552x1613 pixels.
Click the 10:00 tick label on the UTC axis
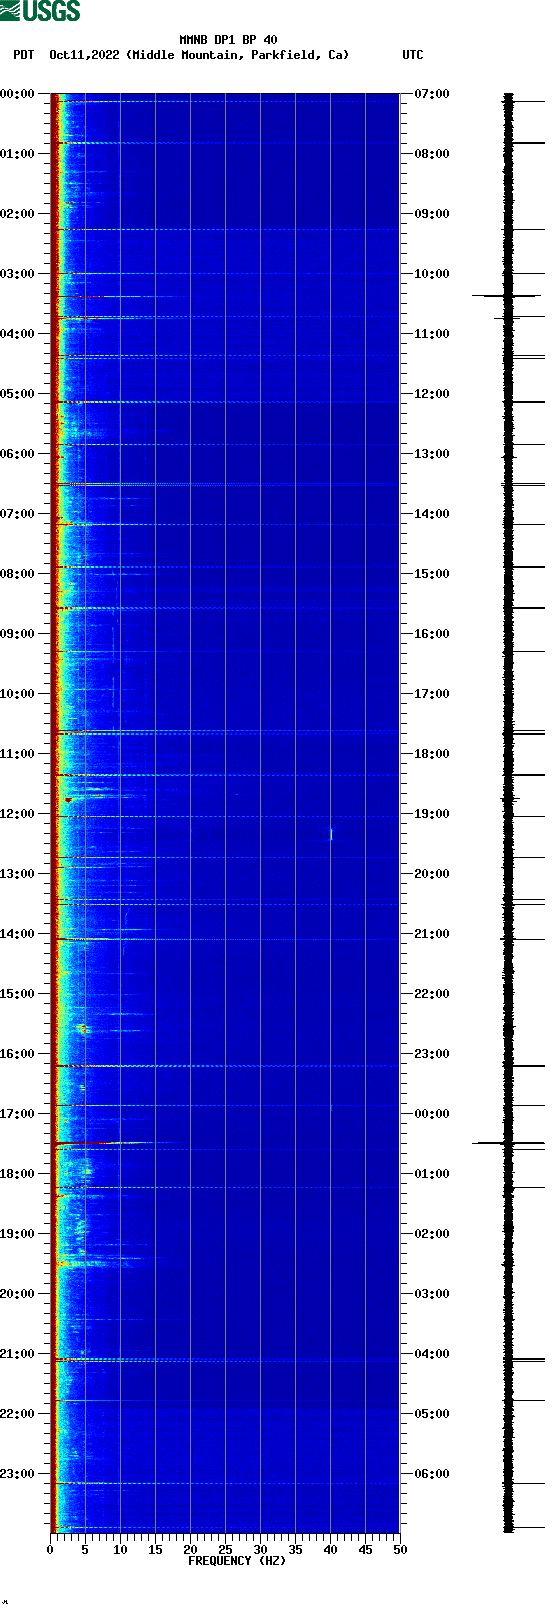432,274
